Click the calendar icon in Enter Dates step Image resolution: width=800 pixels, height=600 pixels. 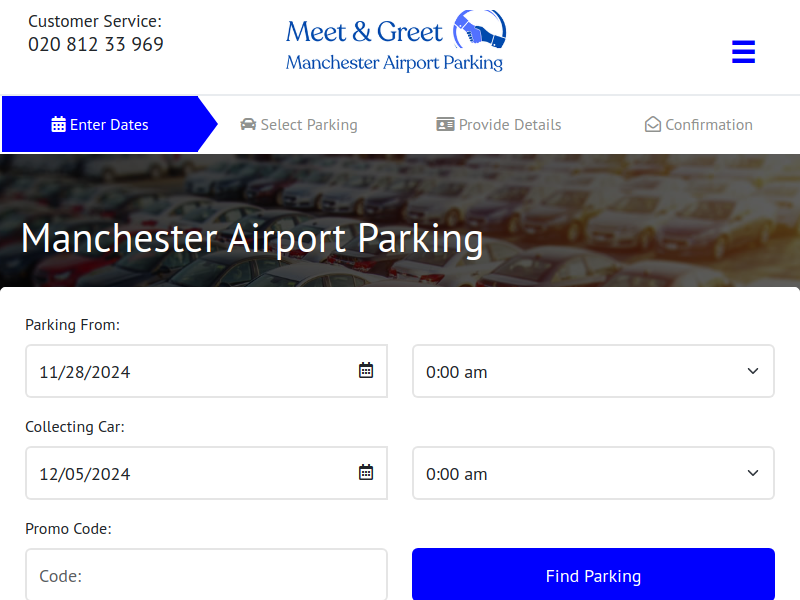pos(59,125)
